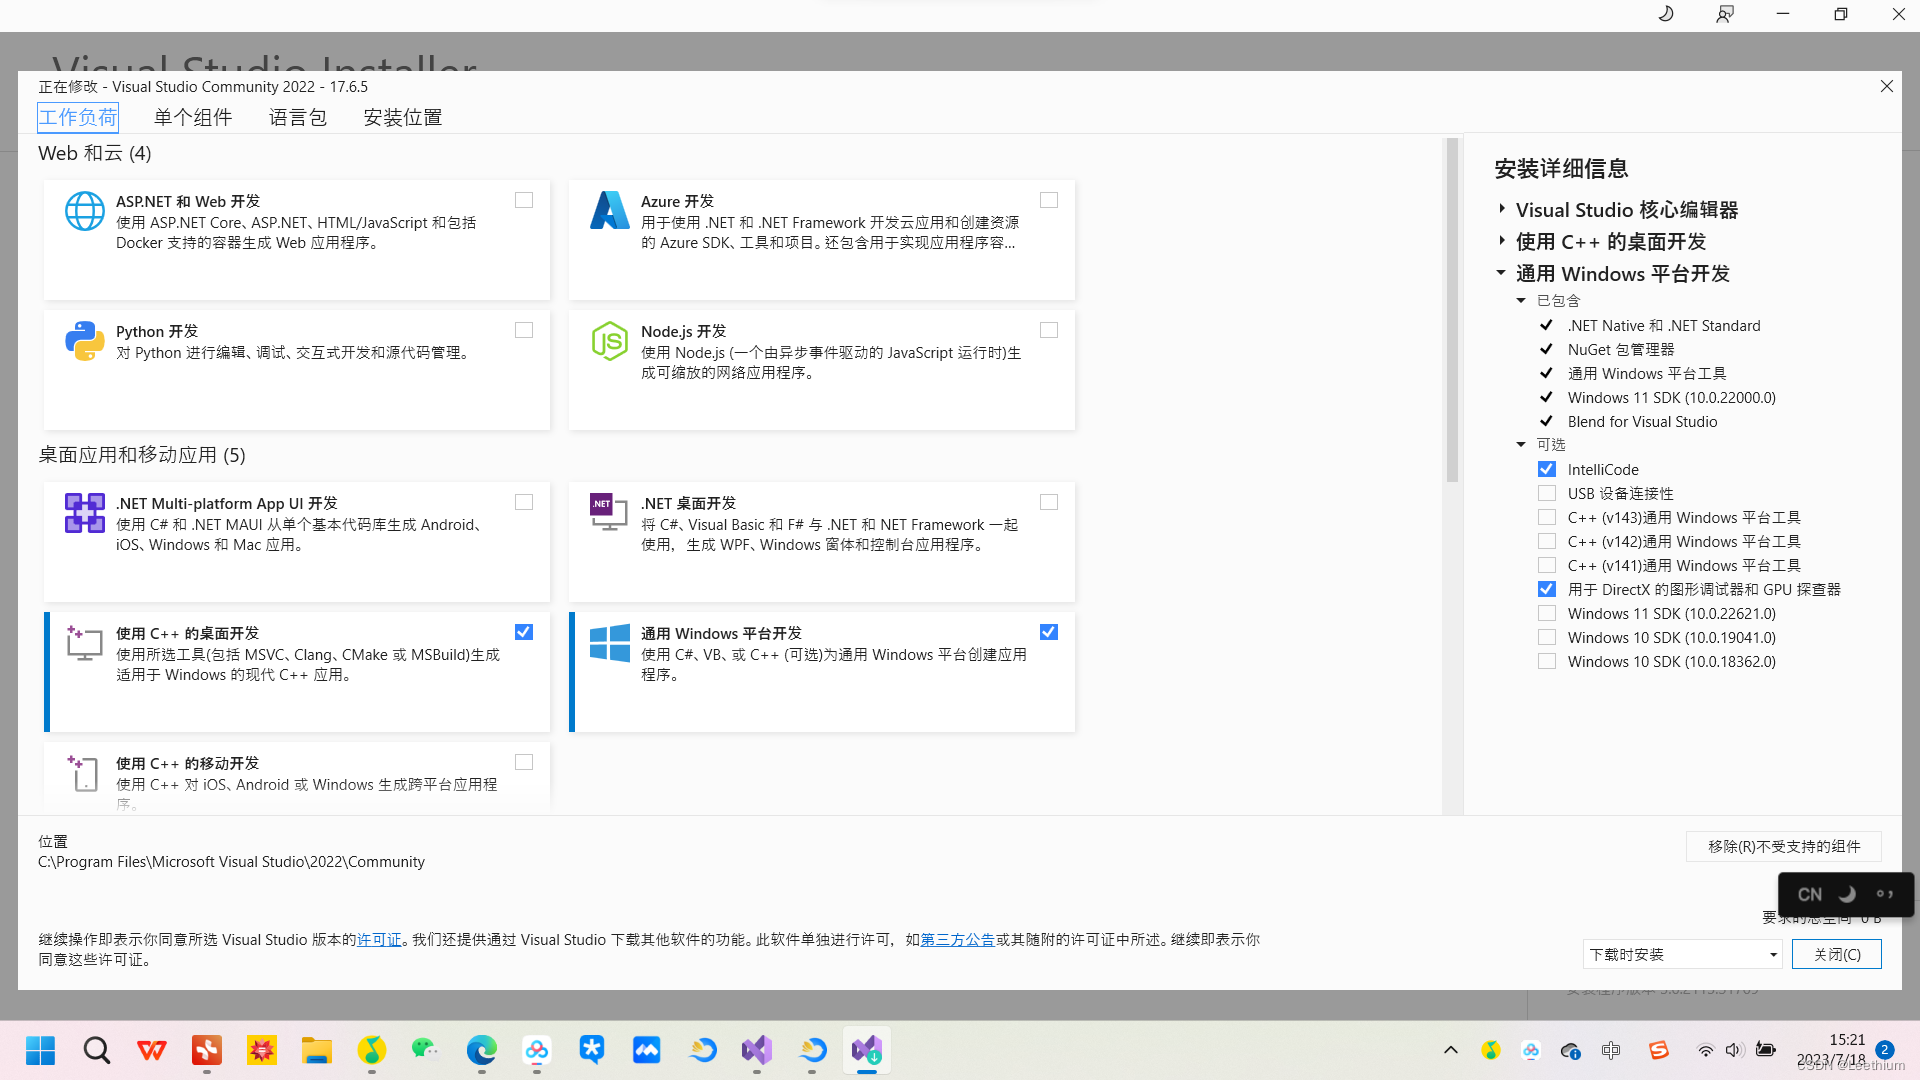Check Windows 10 SDK (10.0.19041.0)
The width and height of the screenshot is (1920, 1080).
[1547, 637]
